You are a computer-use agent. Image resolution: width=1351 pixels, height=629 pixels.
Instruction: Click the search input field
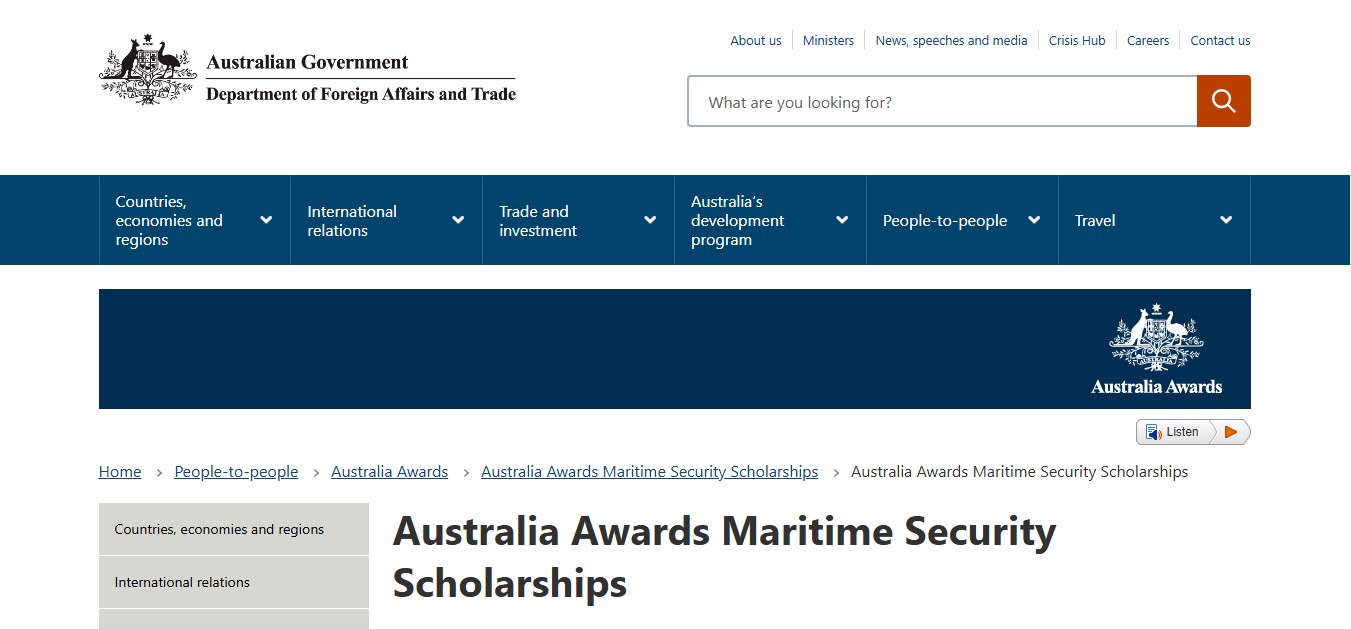coord(942,102)
